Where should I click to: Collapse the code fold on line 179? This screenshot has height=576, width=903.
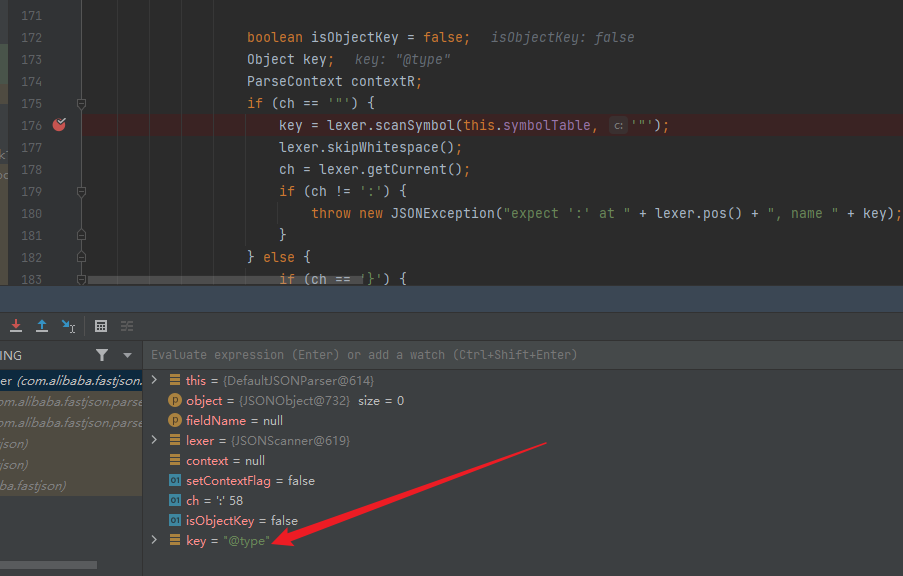[81, 191]
